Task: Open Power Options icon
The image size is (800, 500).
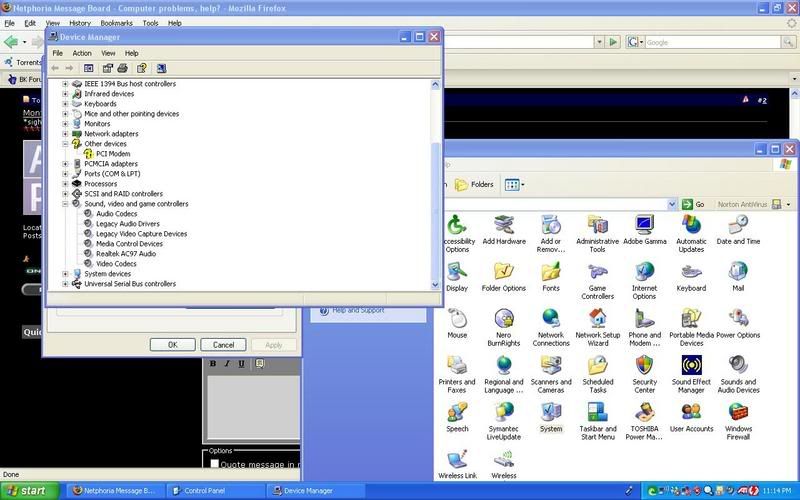Action: 738,324
